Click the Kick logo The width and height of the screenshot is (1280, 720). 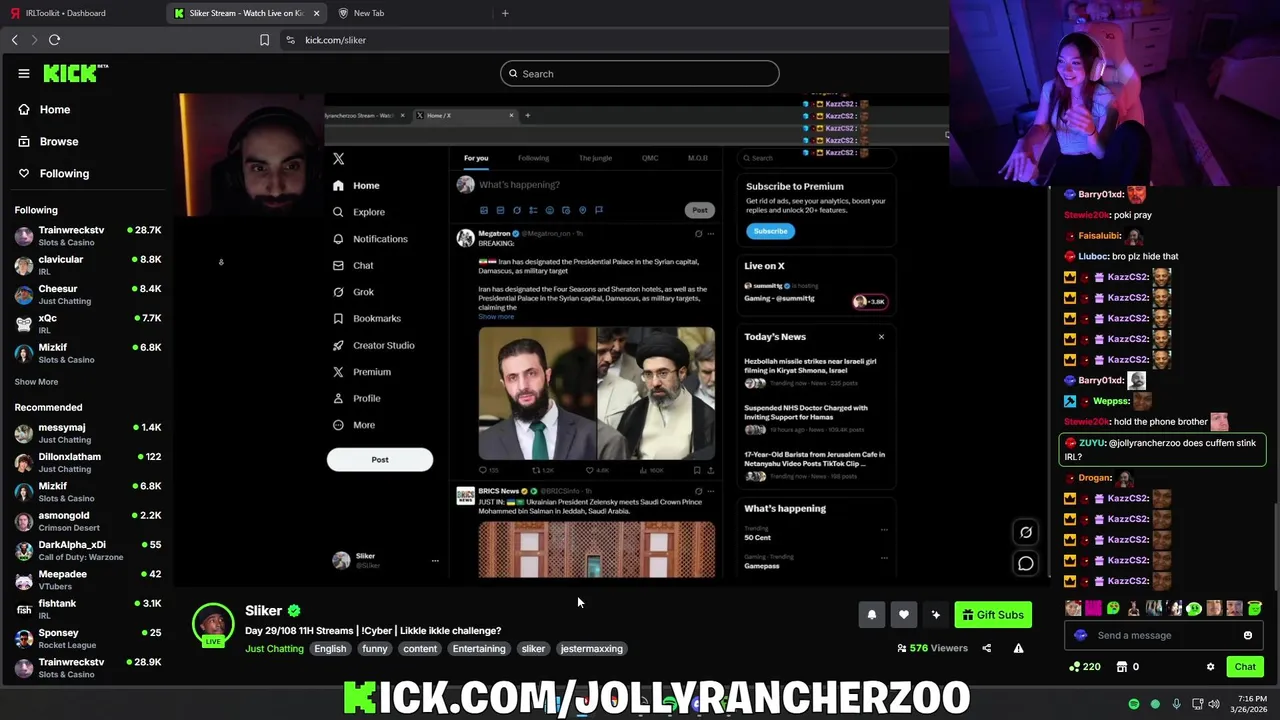tap(75, 73)
